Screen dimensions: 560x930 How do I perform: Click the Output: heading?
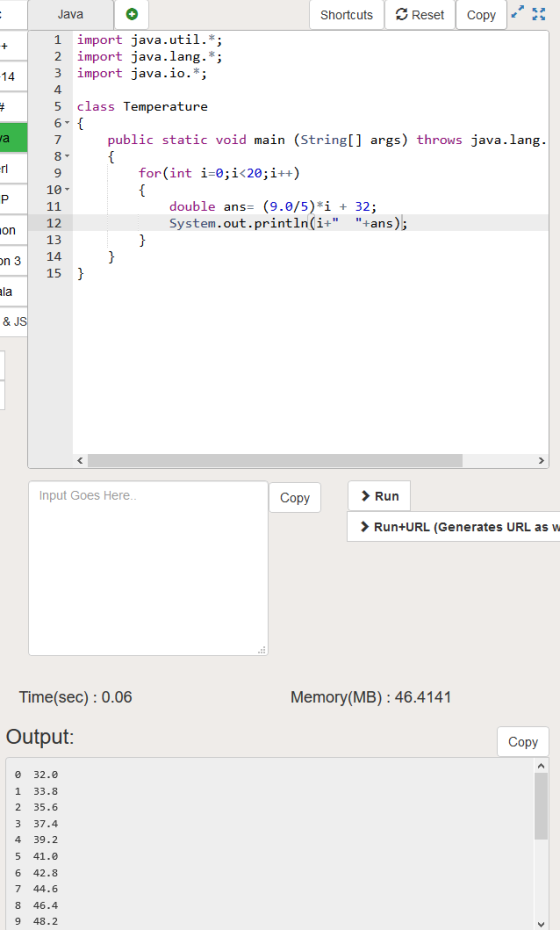pyautogui.click(x=40, y=737)
